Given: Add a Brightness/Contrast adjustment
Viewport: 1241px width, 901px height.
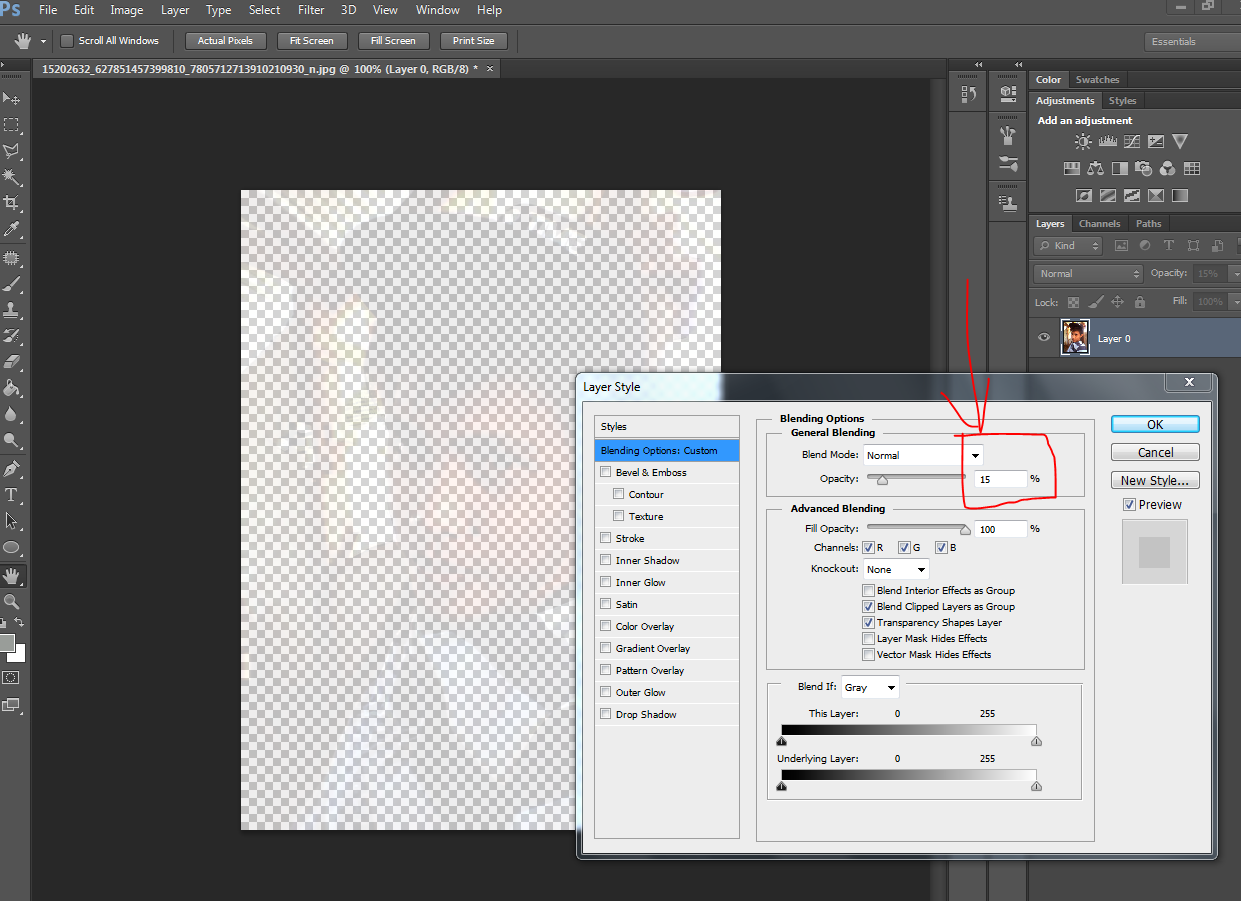Looking at the screenshot, I should pyautogui.click(x=1083, y=142).
